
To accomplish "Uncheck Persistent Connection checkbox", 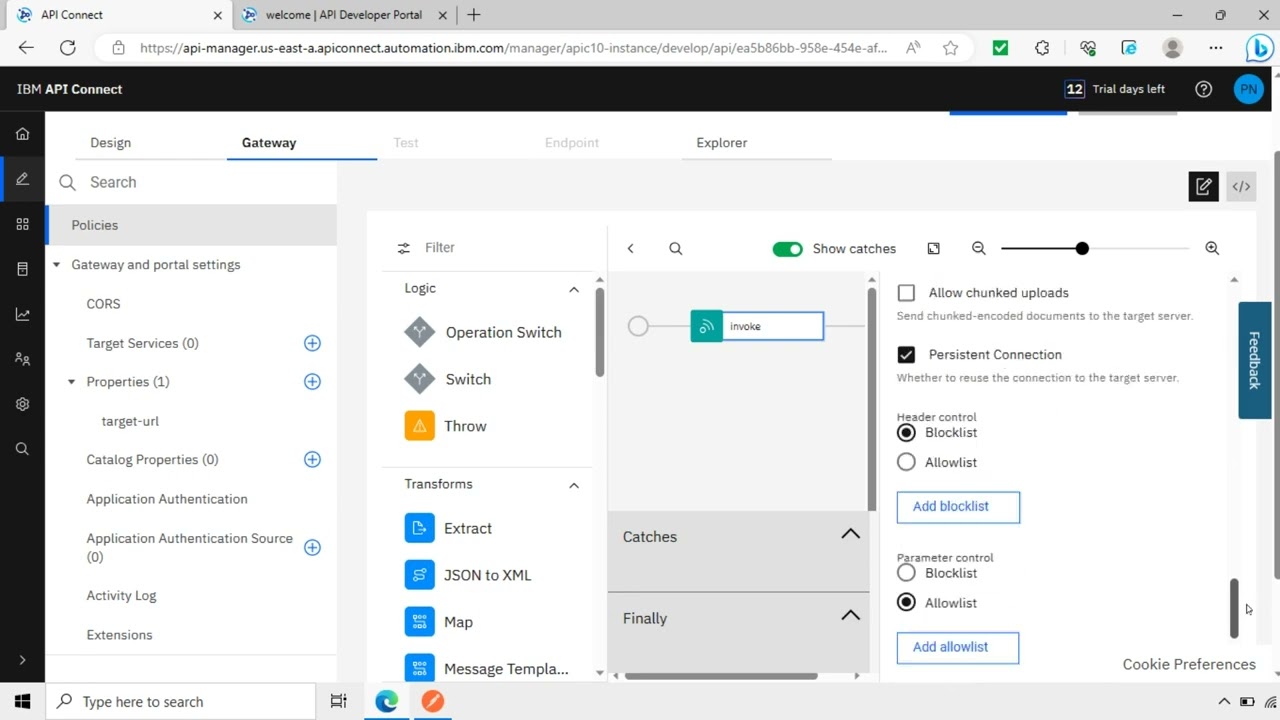I will point(906,354).
